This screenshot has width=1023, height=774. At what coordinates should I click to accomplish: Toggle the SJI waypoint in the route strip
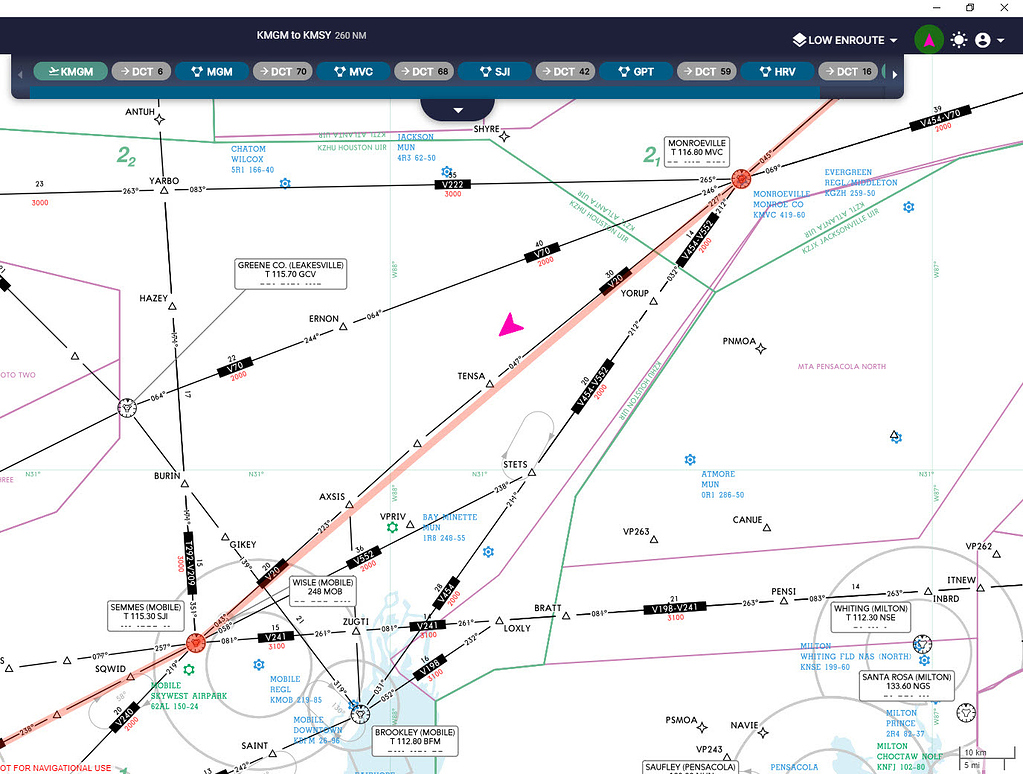pyautogui.click(x=495, y=71)
